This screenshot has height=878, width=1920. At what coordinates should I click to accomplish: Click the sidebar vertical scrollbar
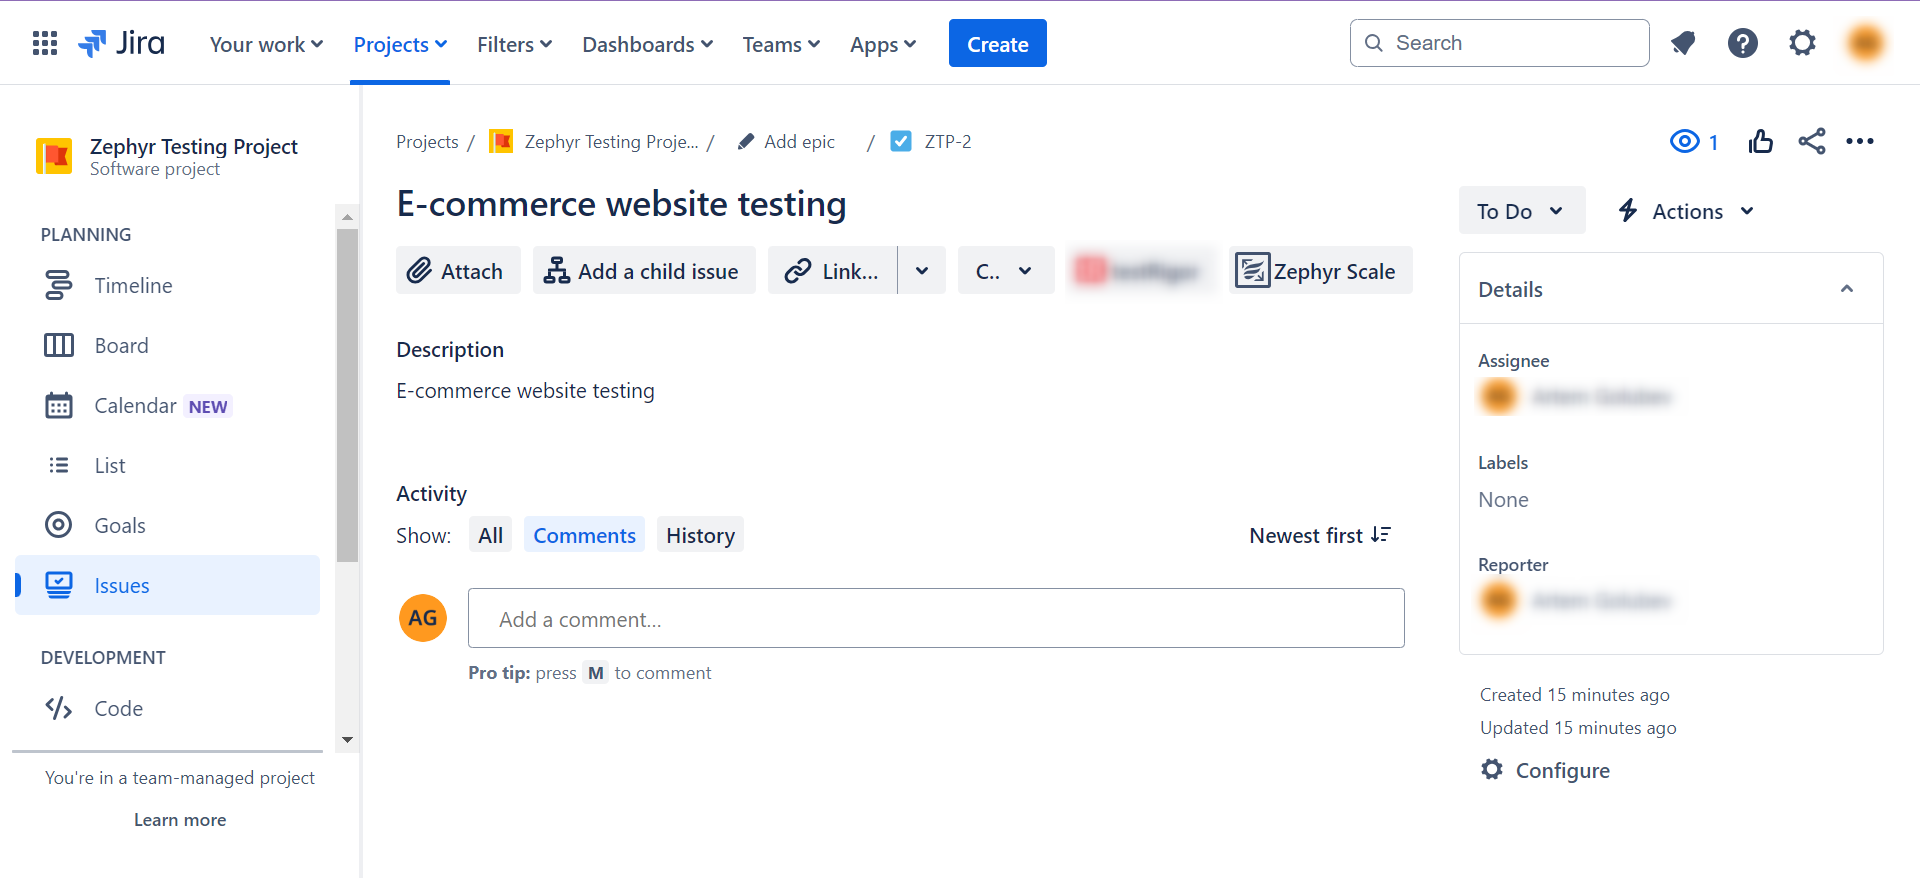(x=347, y=400)
